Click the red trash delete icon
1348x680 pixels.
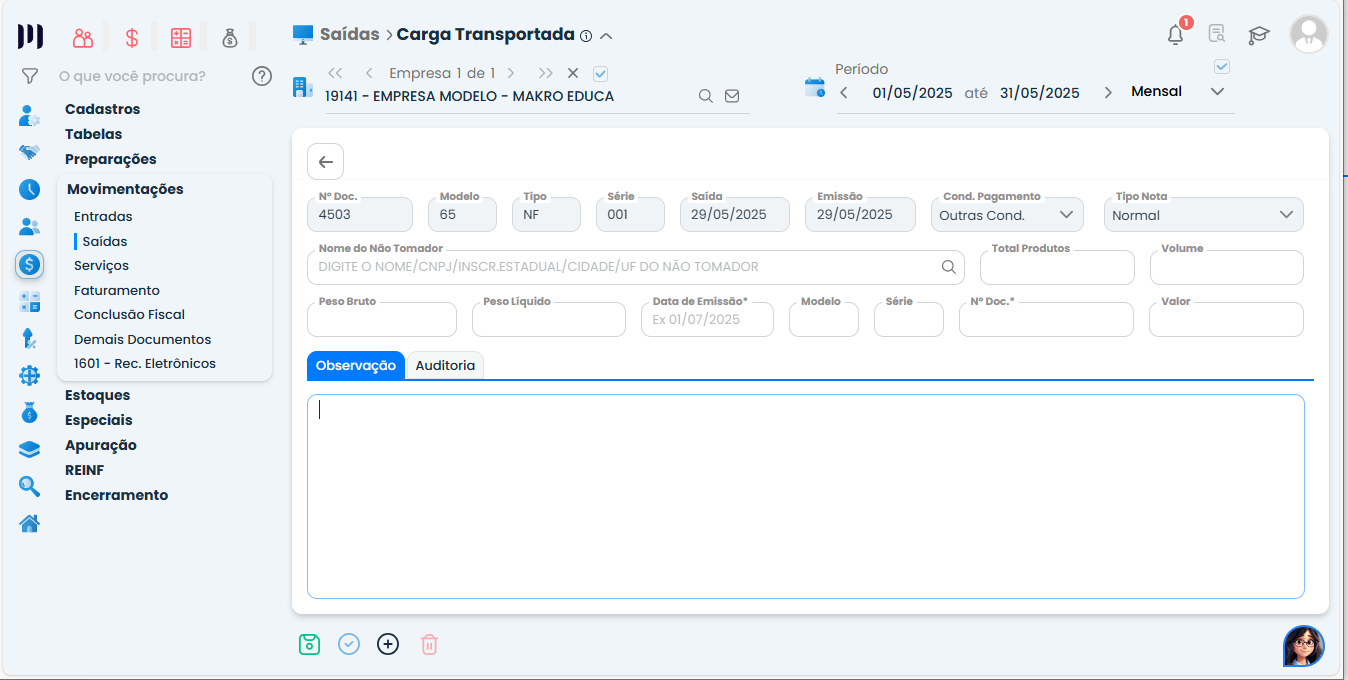click(x=429, y=644)
